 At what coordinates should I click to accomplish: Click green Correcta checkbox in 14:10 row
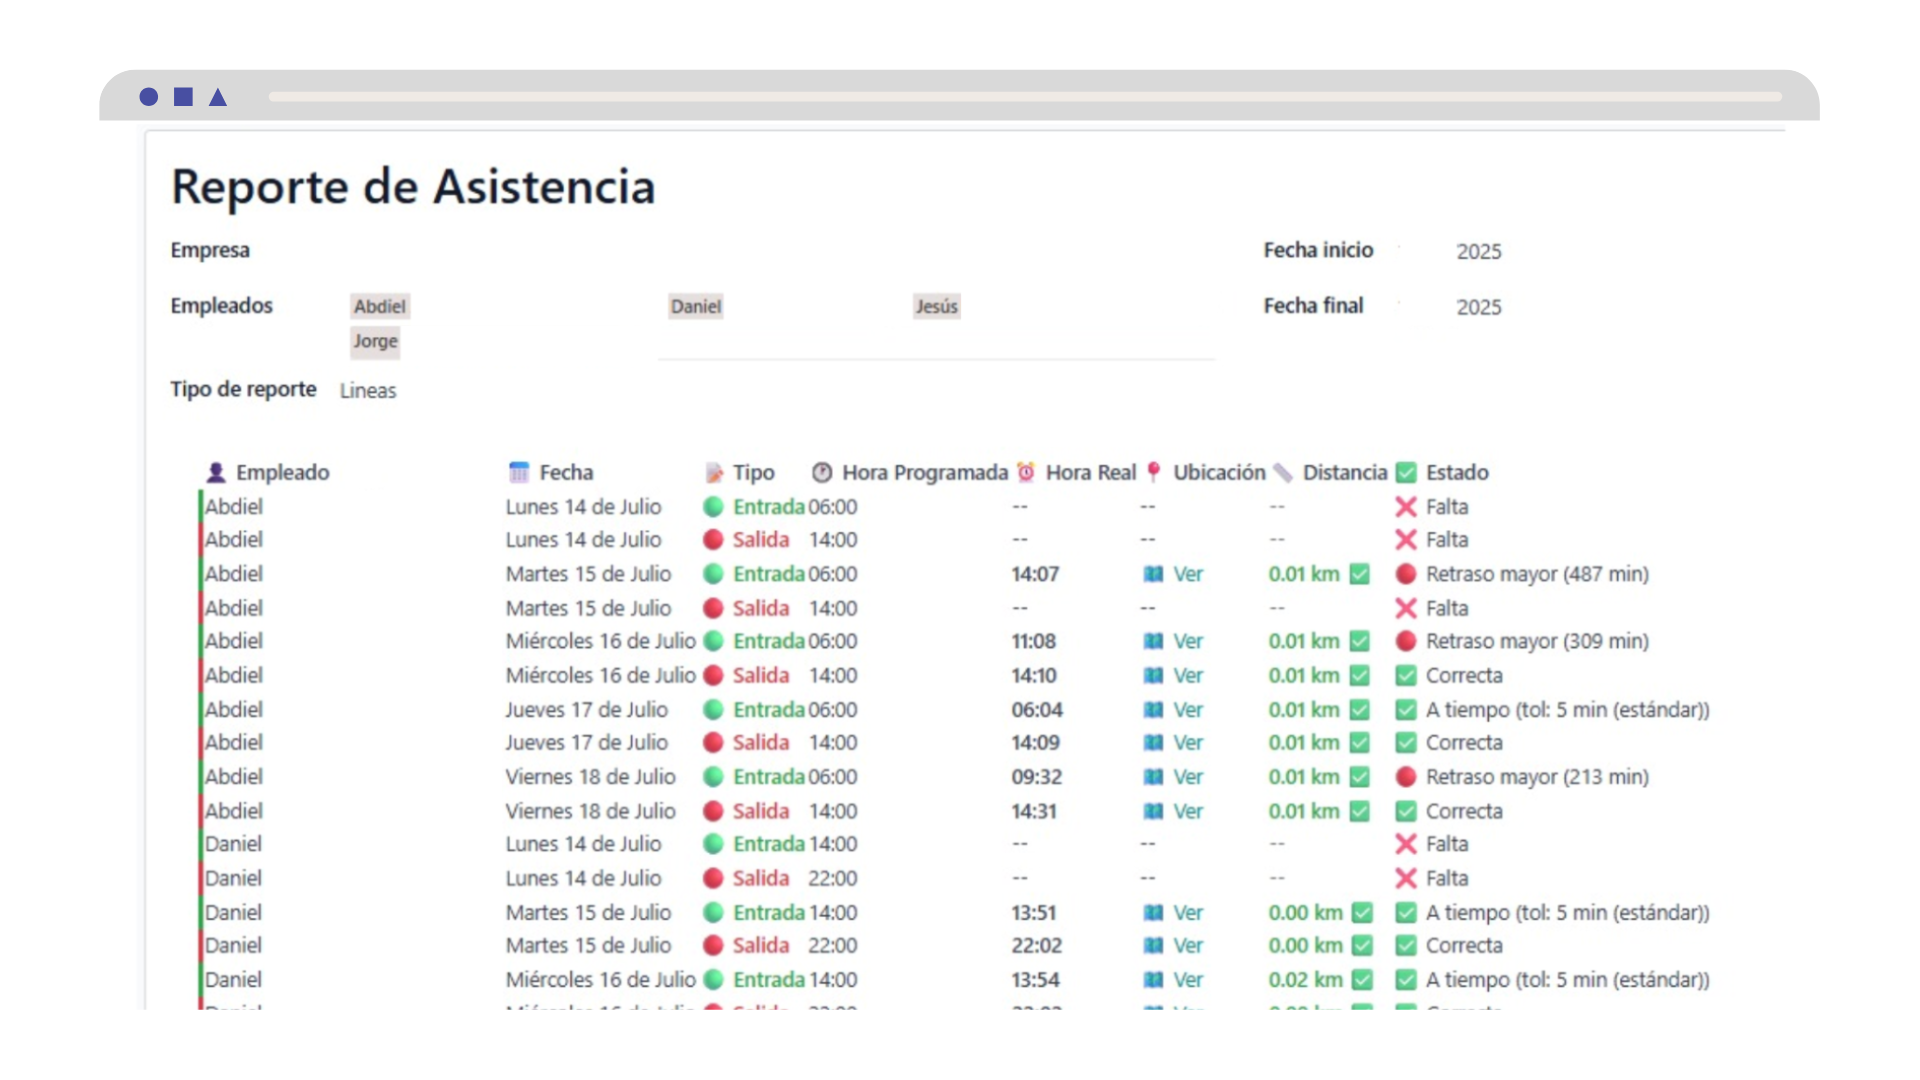click(1406, 676)
